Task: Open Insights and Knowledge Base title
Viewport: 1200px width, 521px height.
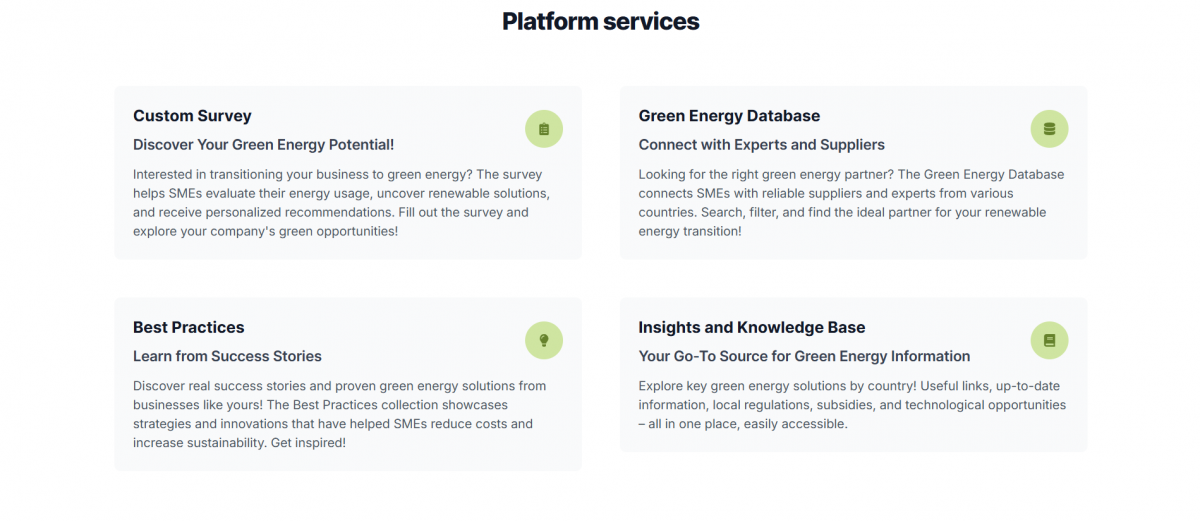Action: pyautogui.click(x=751, y=327)
